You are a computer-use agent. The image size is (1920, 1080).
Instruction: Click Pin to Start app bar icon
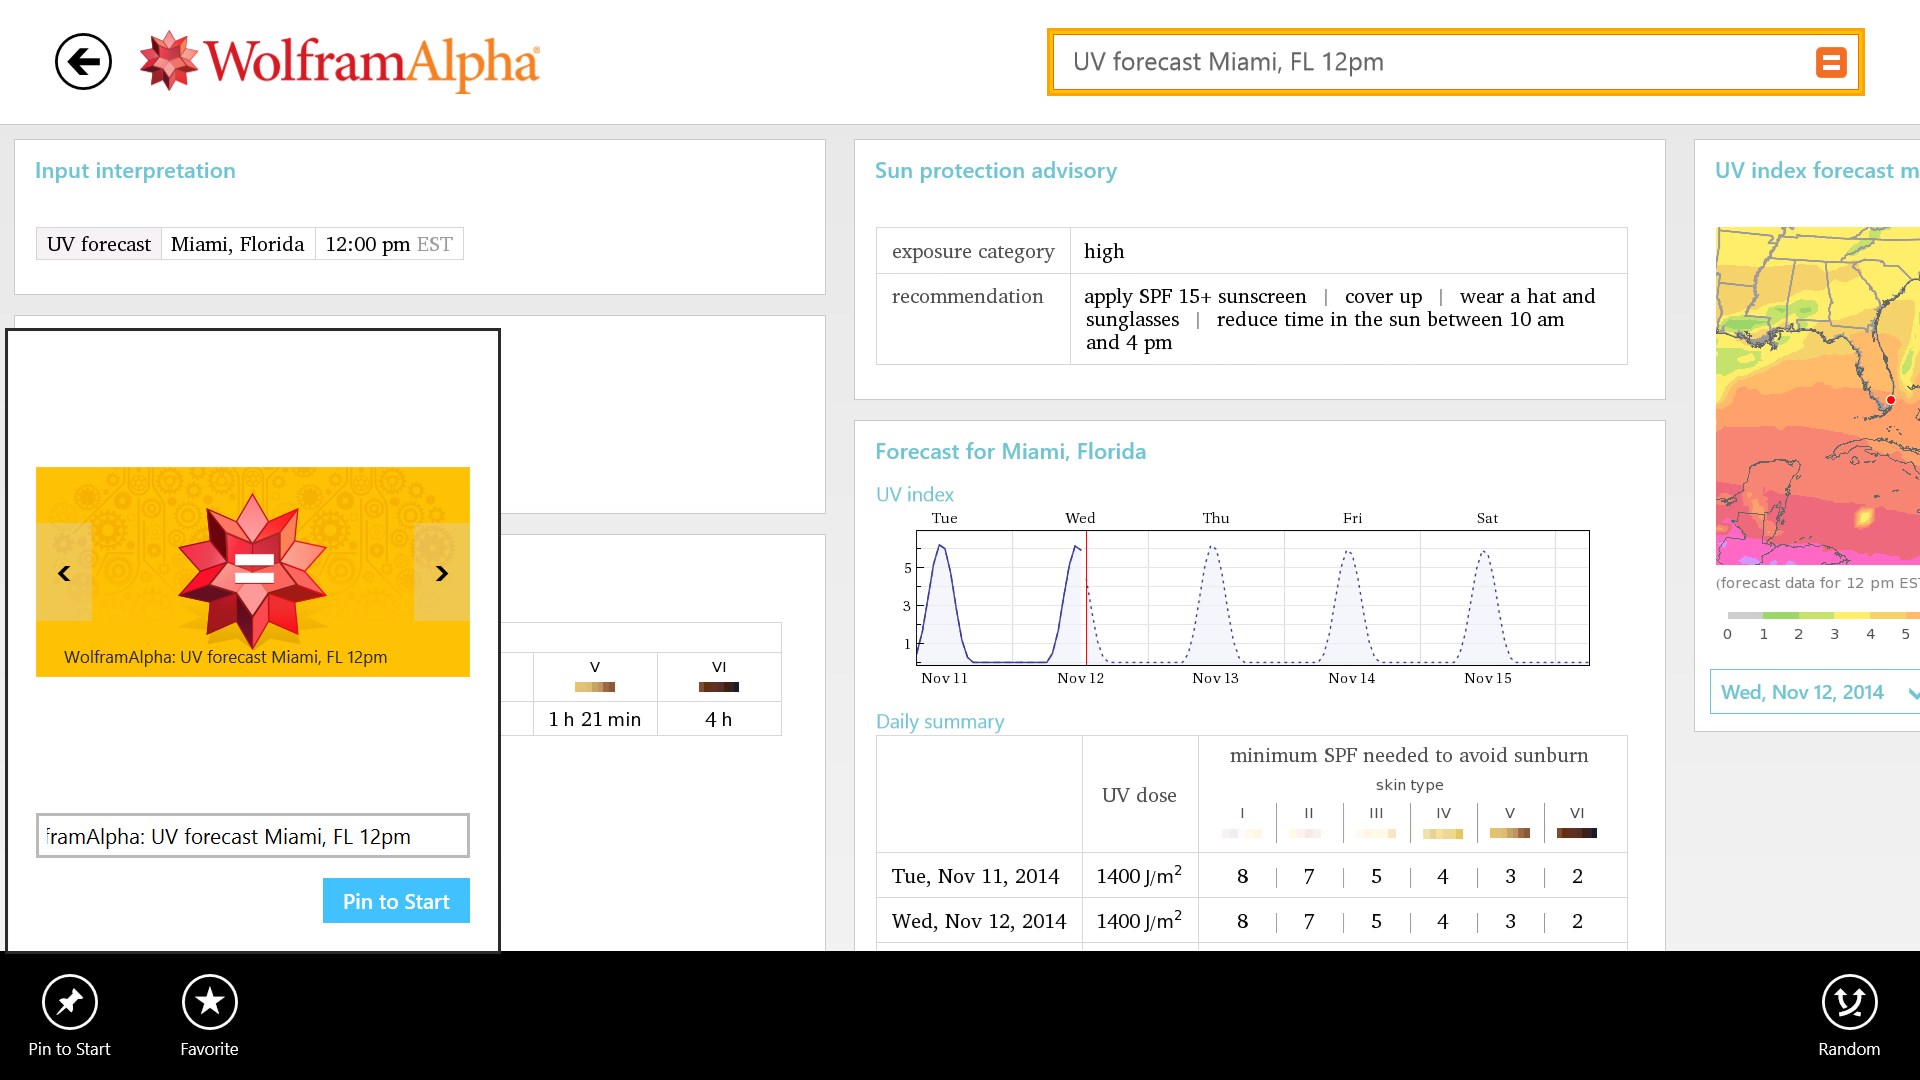click(69, 1002)
